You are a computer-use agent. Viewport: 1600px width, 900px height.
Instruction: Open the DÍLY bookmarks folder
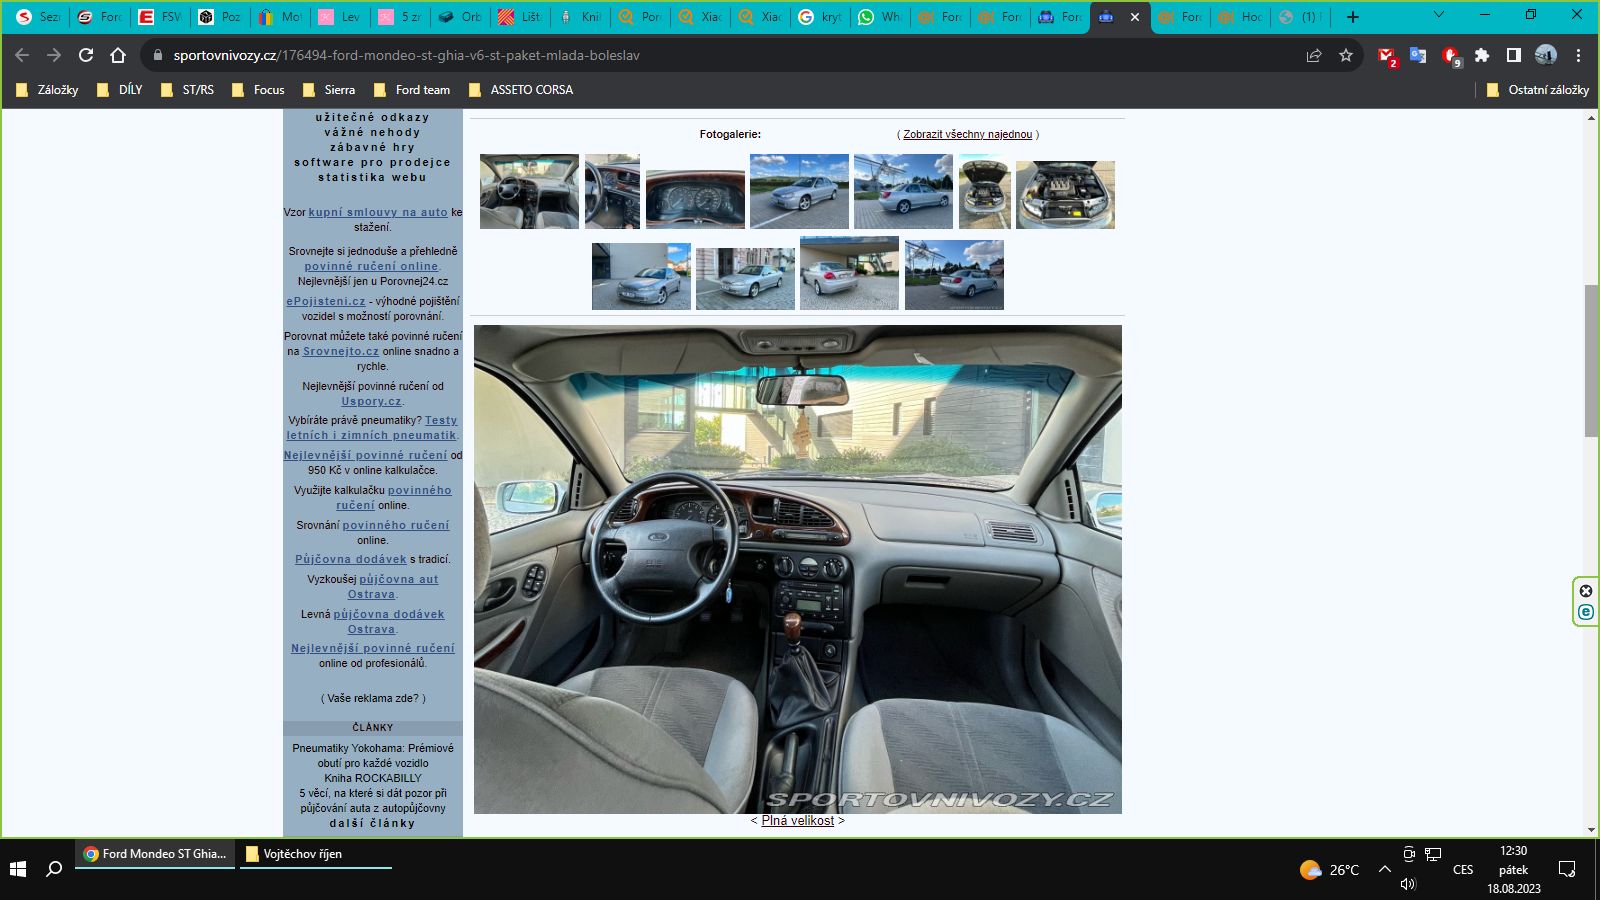pos(119,90)
